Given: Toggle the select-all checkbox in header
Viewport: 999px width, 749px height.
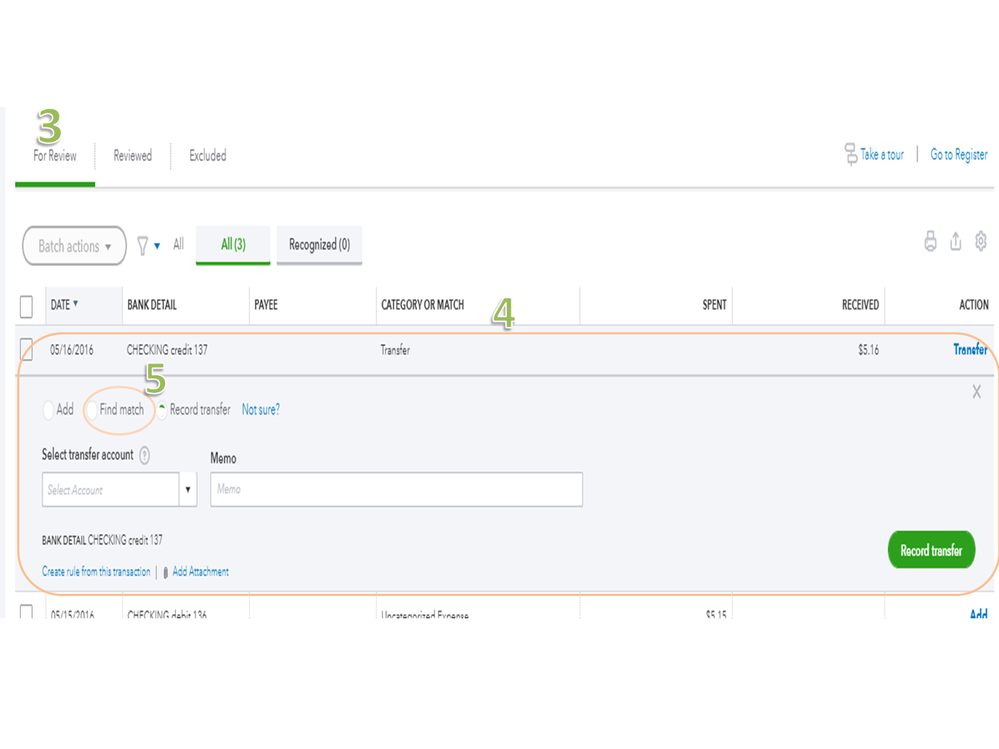Looking at the screenshot, I should pyautogui.click(x=26, y=306).
